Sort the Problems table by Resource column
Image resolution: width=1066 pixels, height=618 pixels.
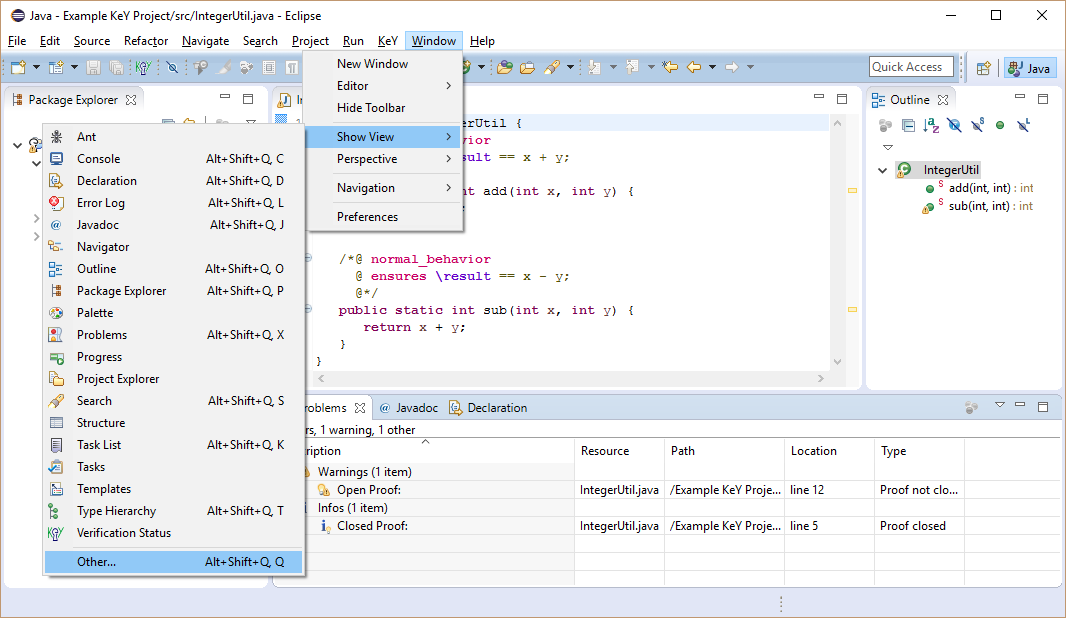619,451
